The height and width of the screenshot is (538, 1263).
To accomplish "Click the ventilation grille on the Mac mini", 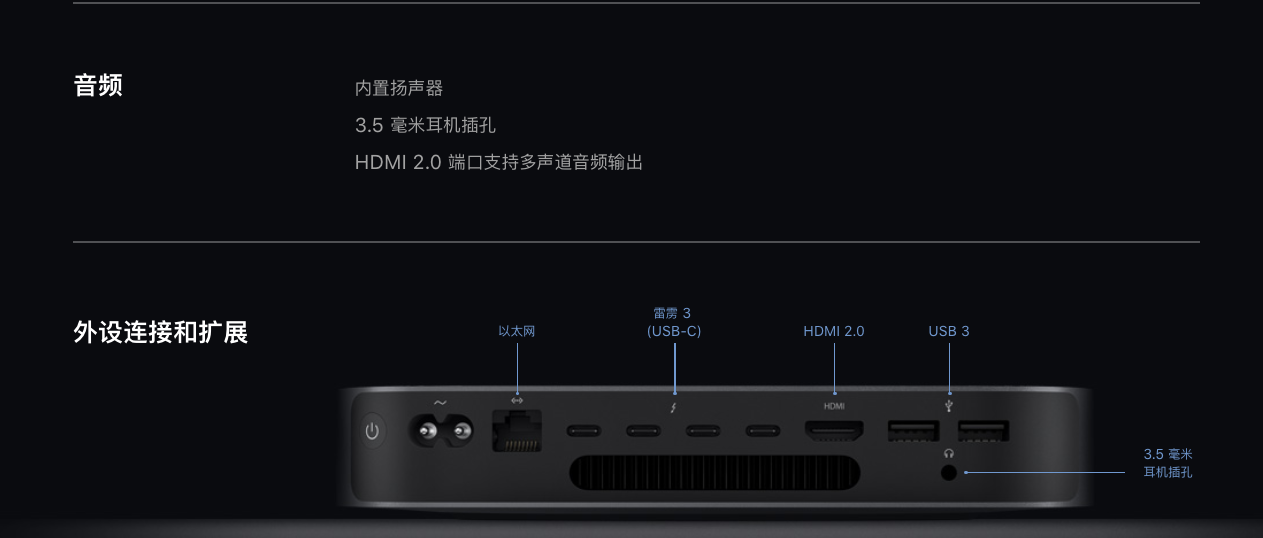I will coord(715,475).
